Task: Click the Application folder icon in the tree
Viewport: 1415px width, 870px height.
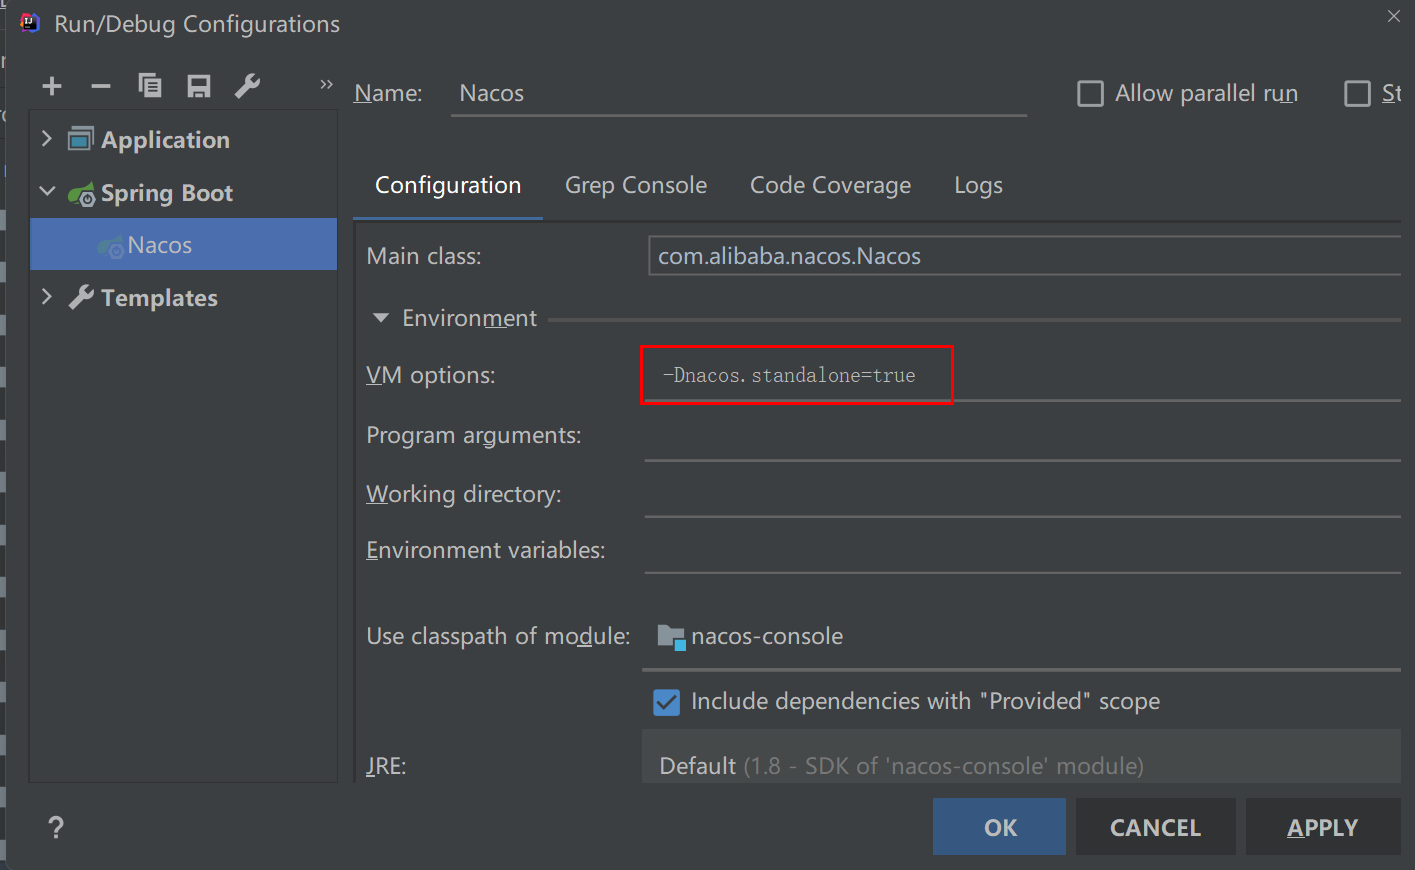Action: [80, 139]
